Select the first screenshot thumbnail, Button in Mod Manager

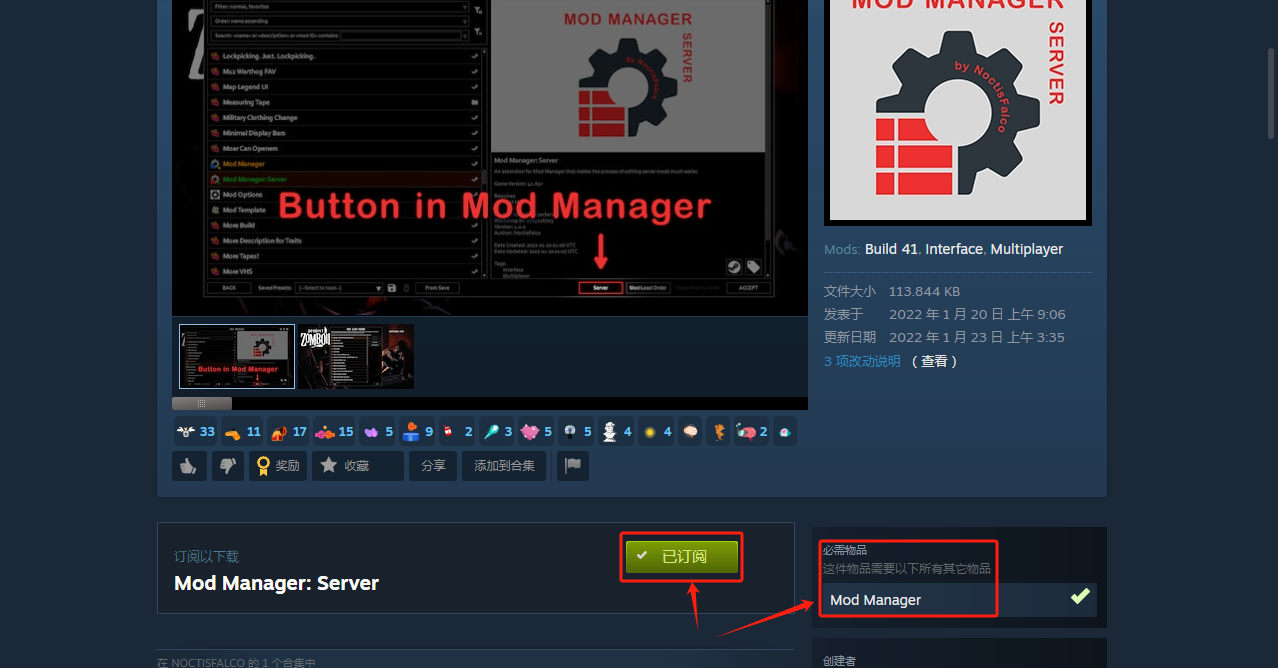[x=237, y=356]
